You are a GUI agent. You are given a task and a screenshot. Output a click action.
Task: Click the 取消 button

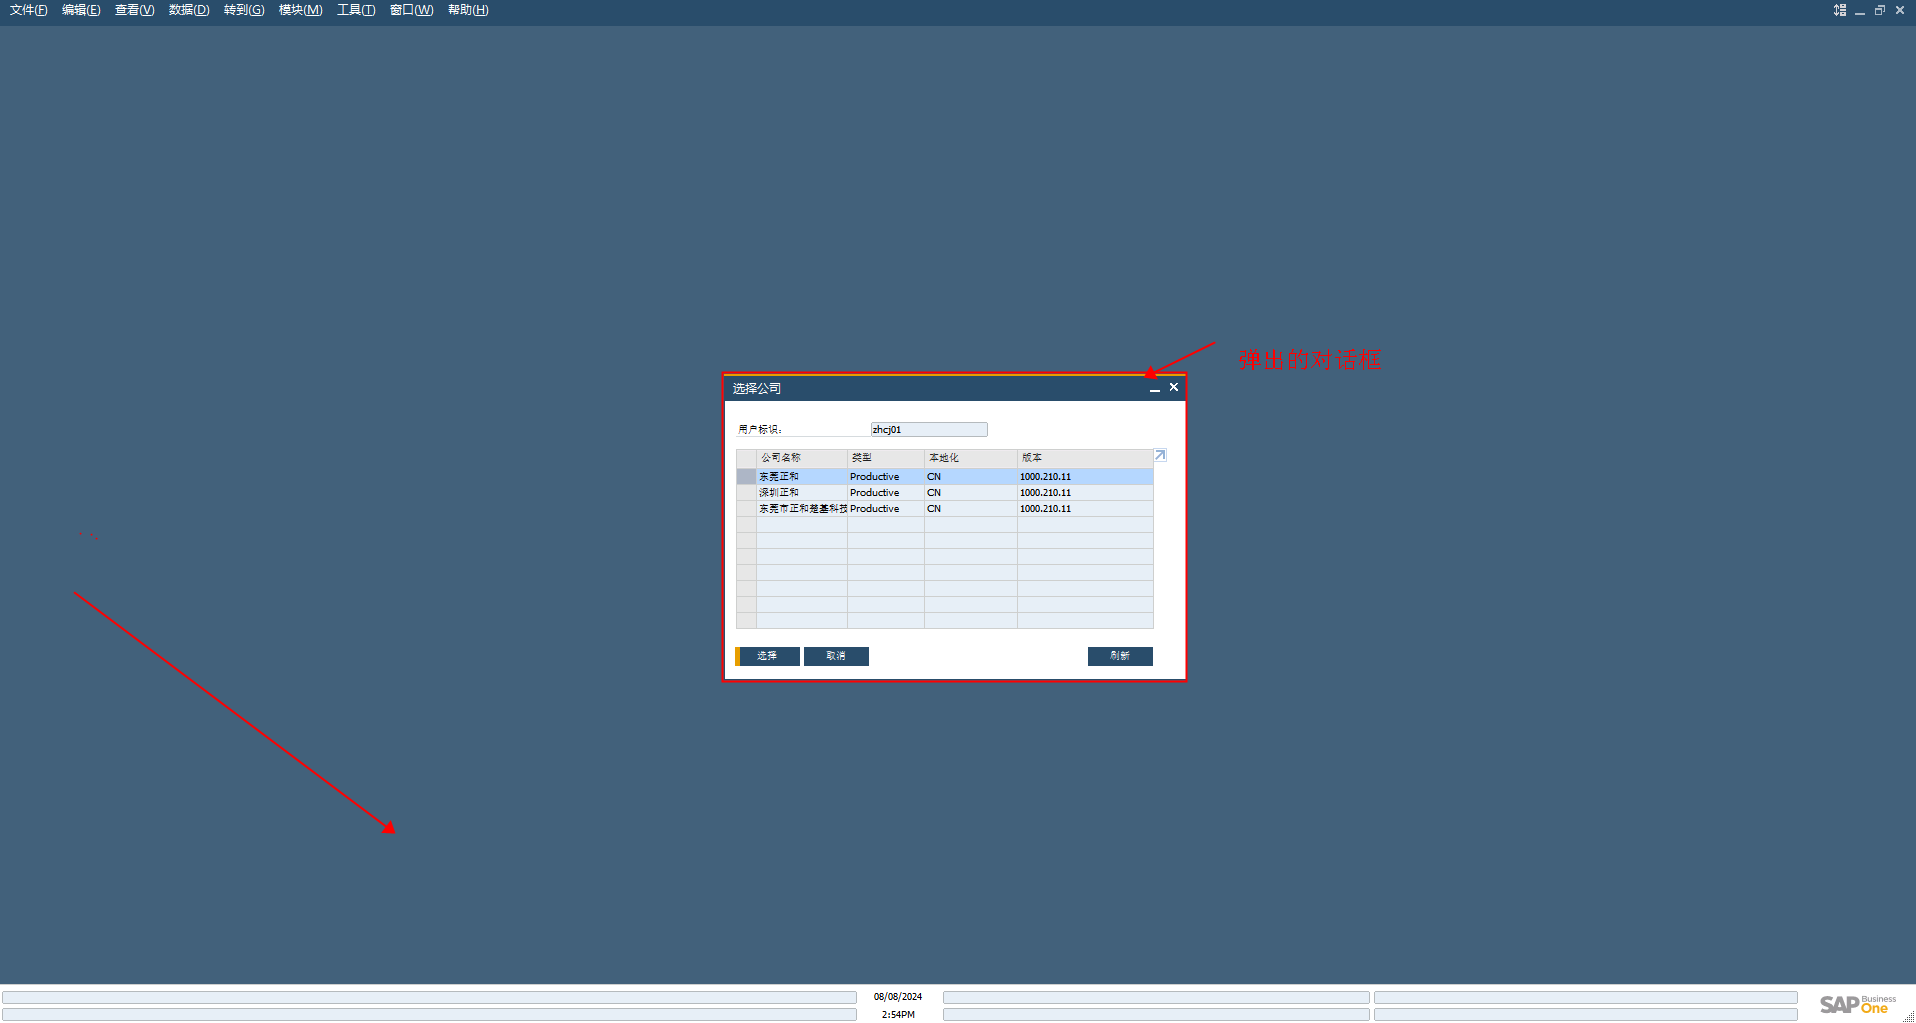click(x=836, y=656)
